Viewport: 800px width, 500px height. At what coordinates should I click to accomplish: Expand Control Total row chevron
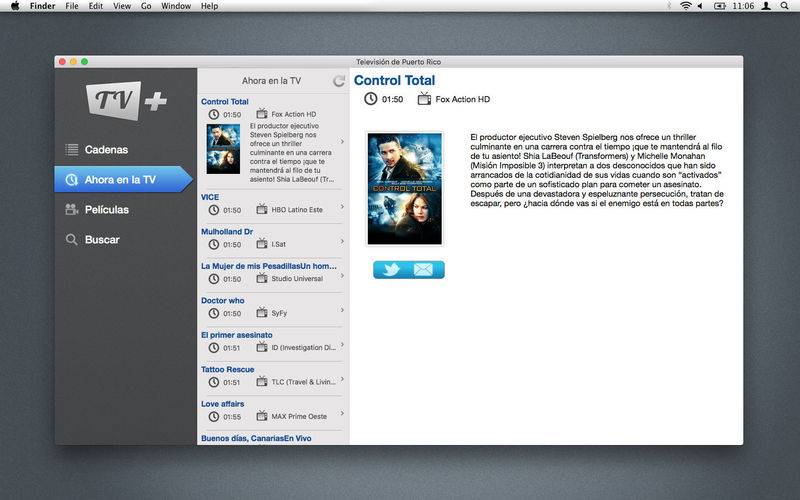click(x=342, y=142)
